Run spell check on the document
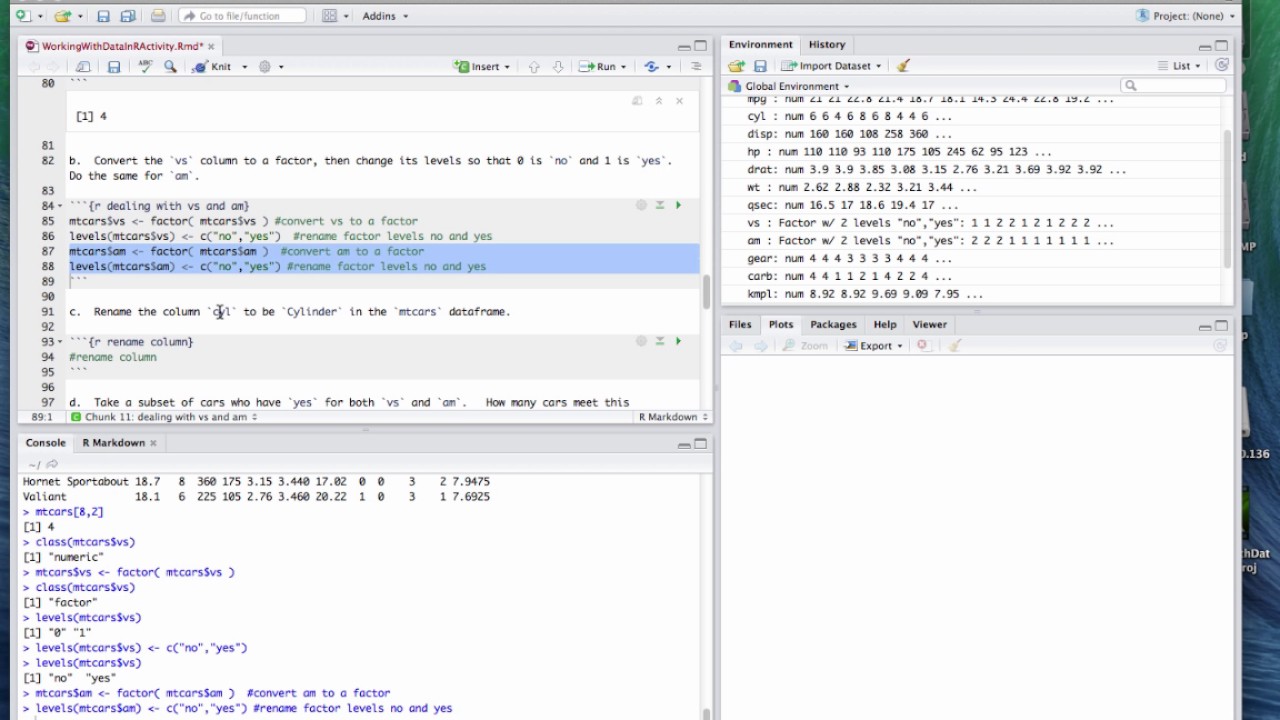Viewport: 1280px width, 720px height. click(146, 67)
